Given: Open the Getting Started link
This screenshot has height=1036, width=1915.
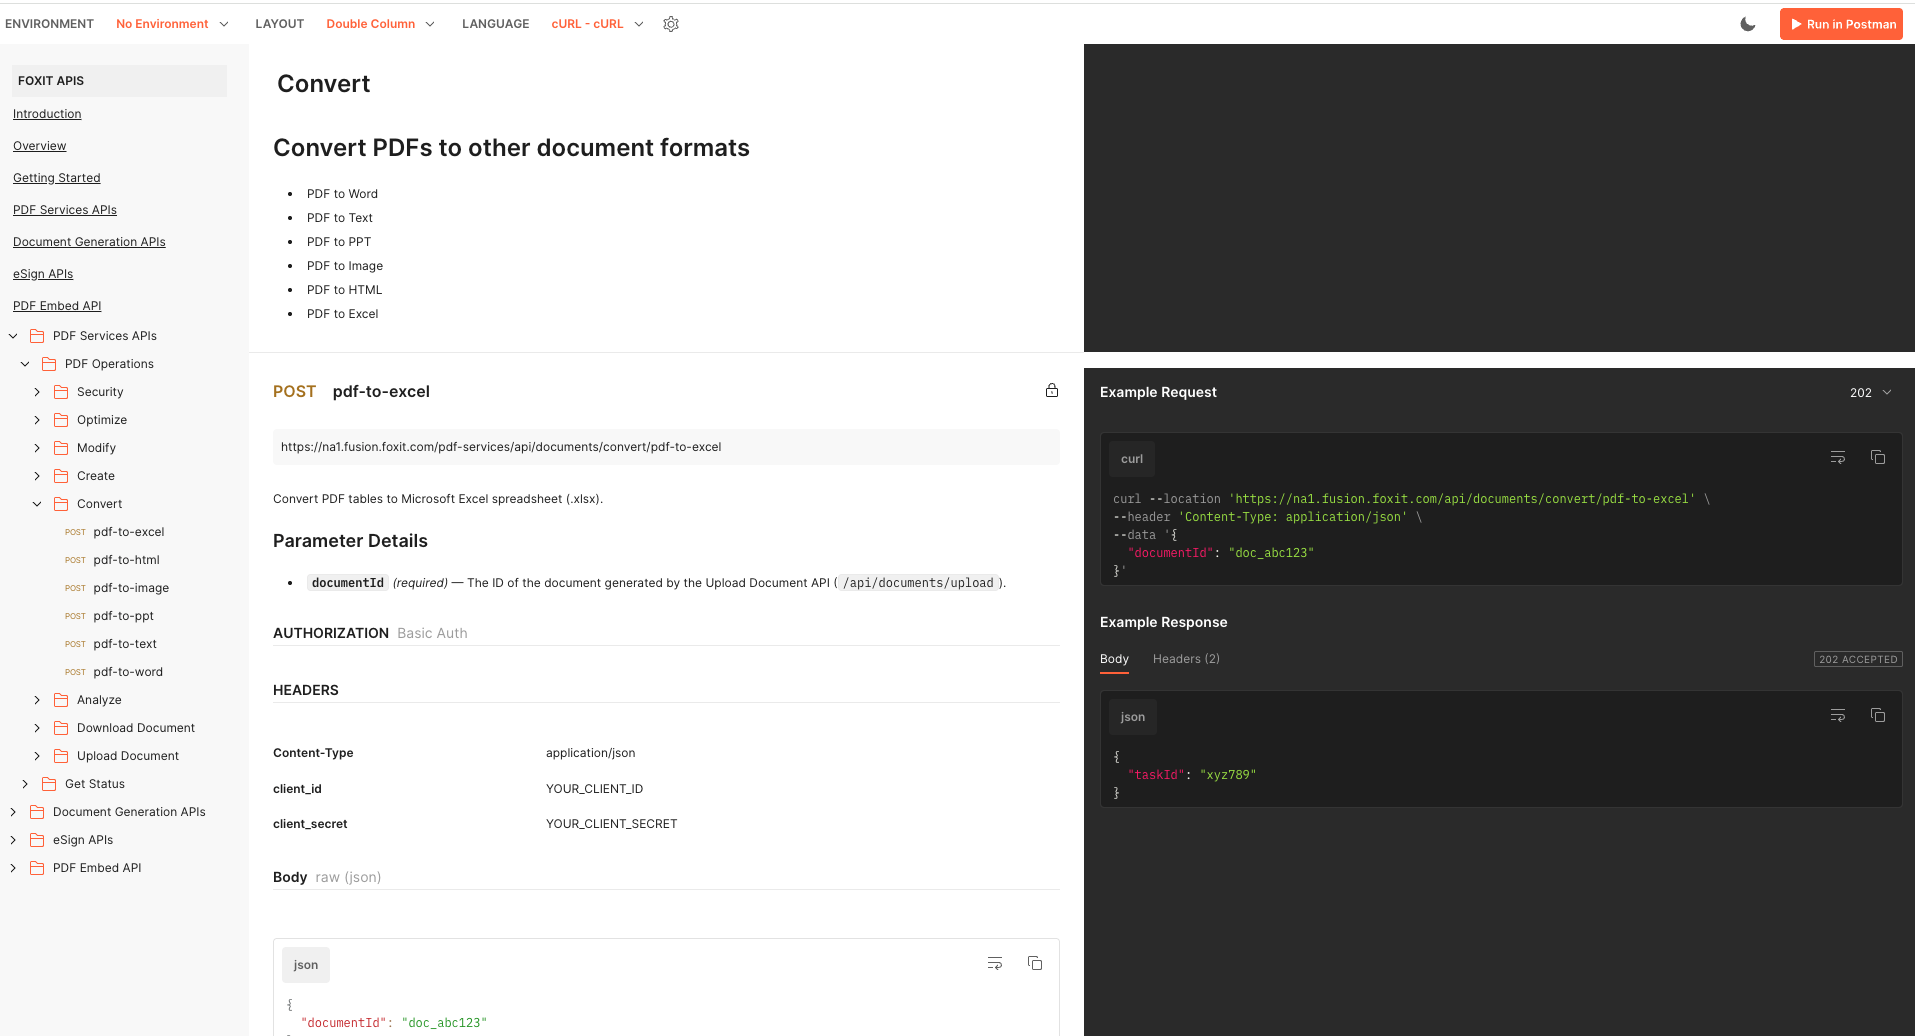Looking at the screenshot, I should tap(57, 178).
